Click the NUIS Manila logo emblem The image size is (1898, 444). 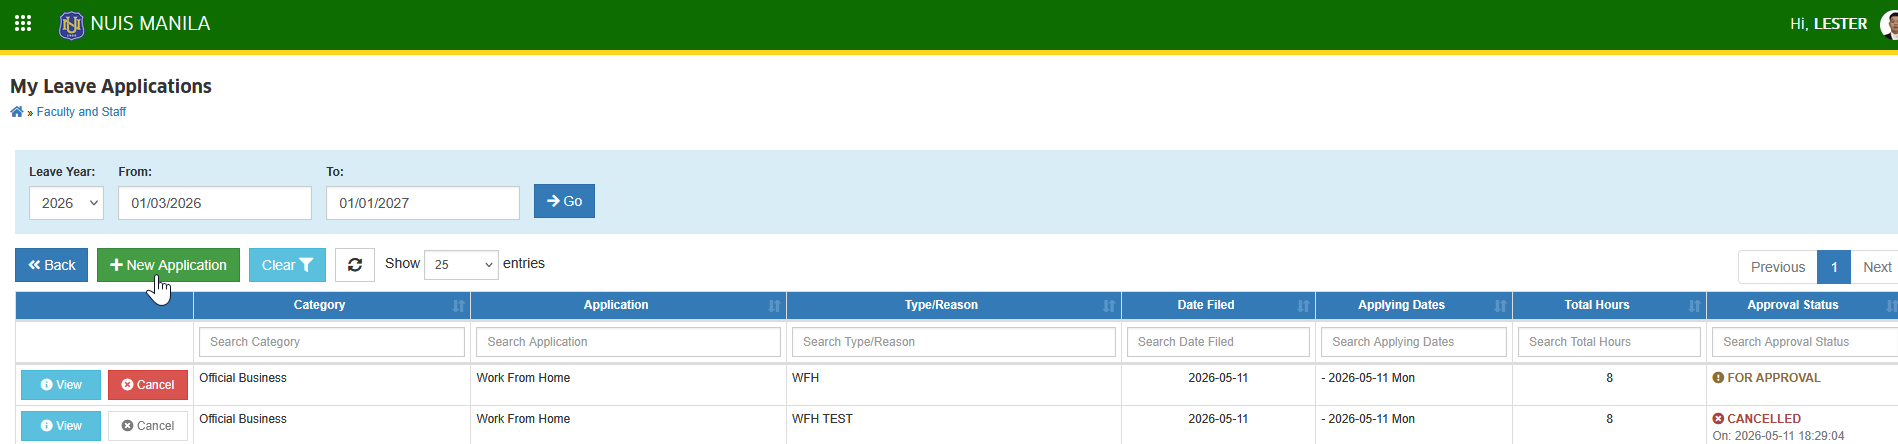pyautogui.click(x=71, y=24)
